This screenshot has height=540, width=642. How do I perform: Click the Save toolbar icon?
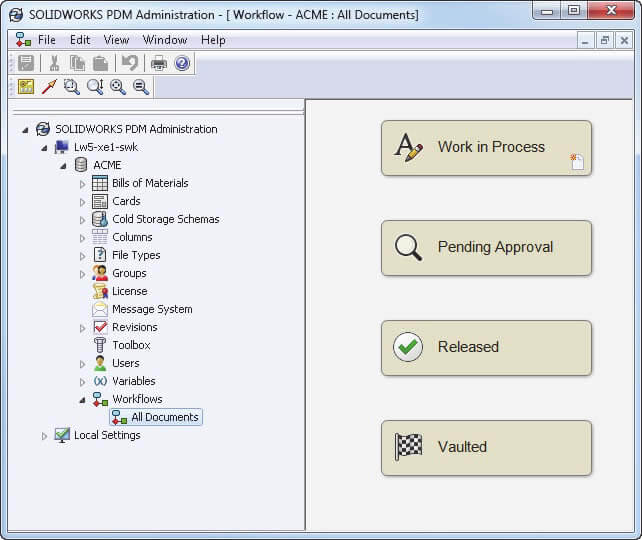click(x=26, y=63)
